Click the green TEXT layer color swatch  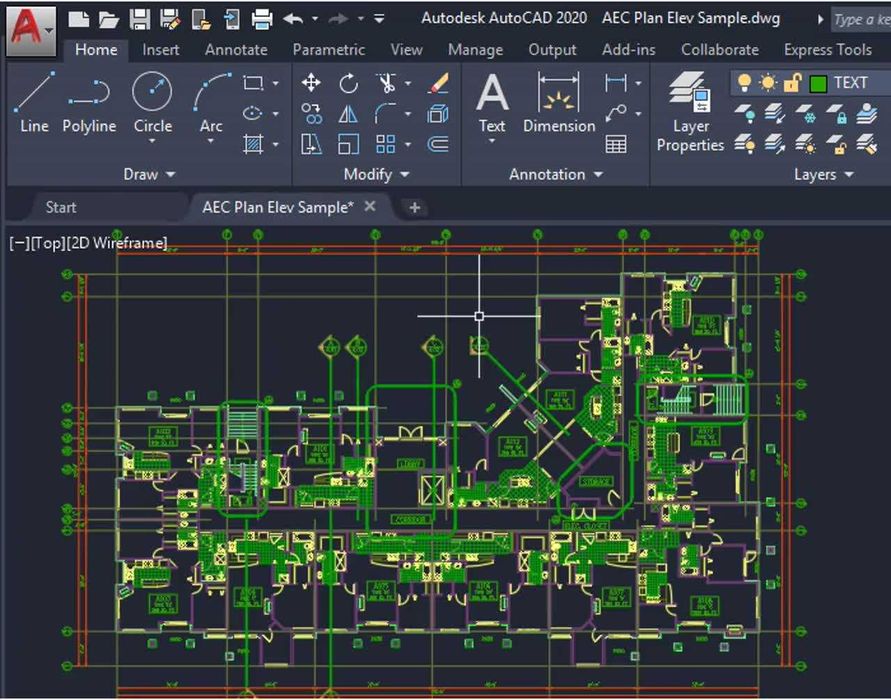(817, 84)
